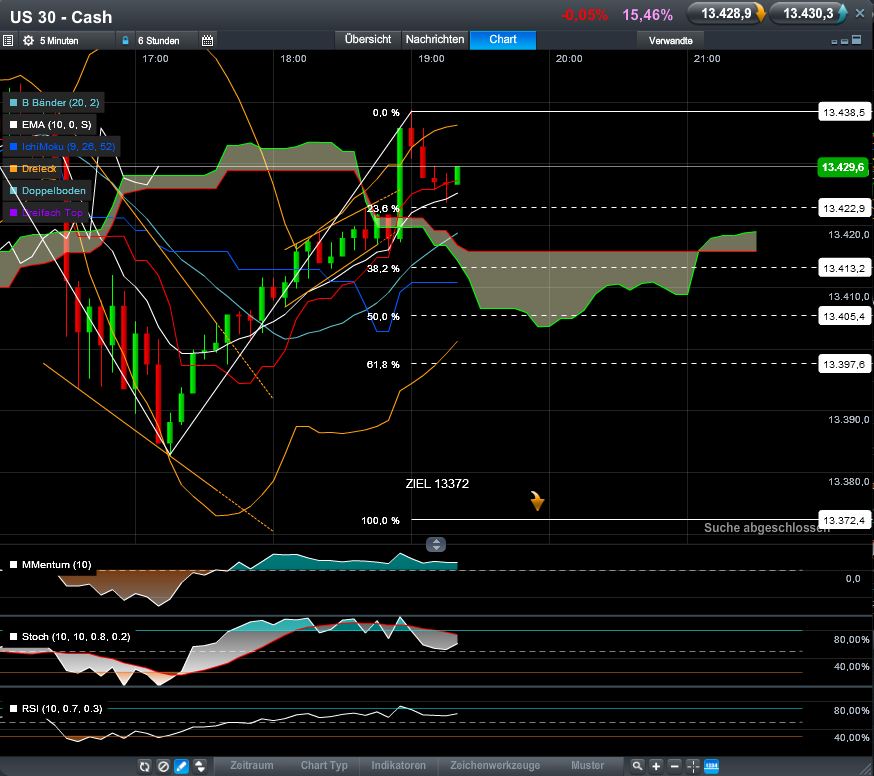Click the teal buy arrow icon
The image size is (874, 776).
coord(842,13)
